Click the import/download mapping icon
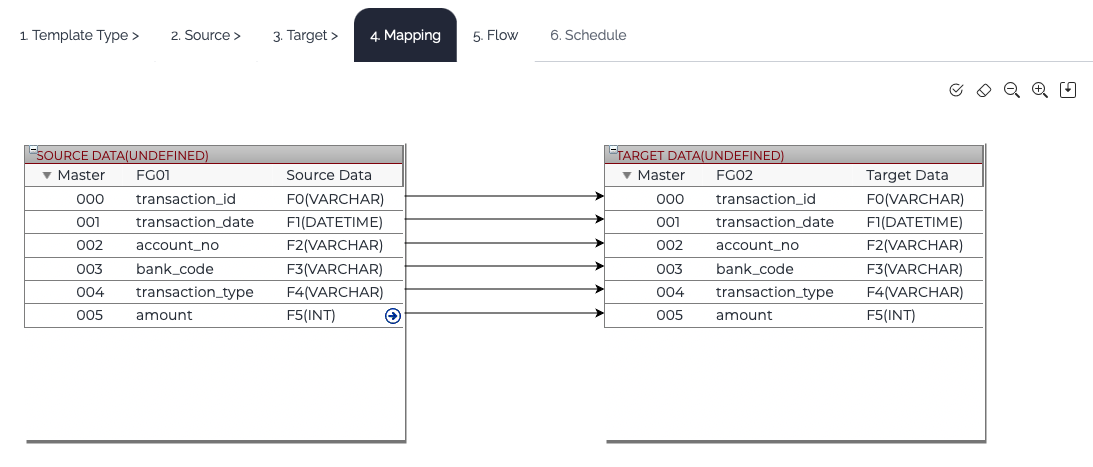 point(1068,90)
